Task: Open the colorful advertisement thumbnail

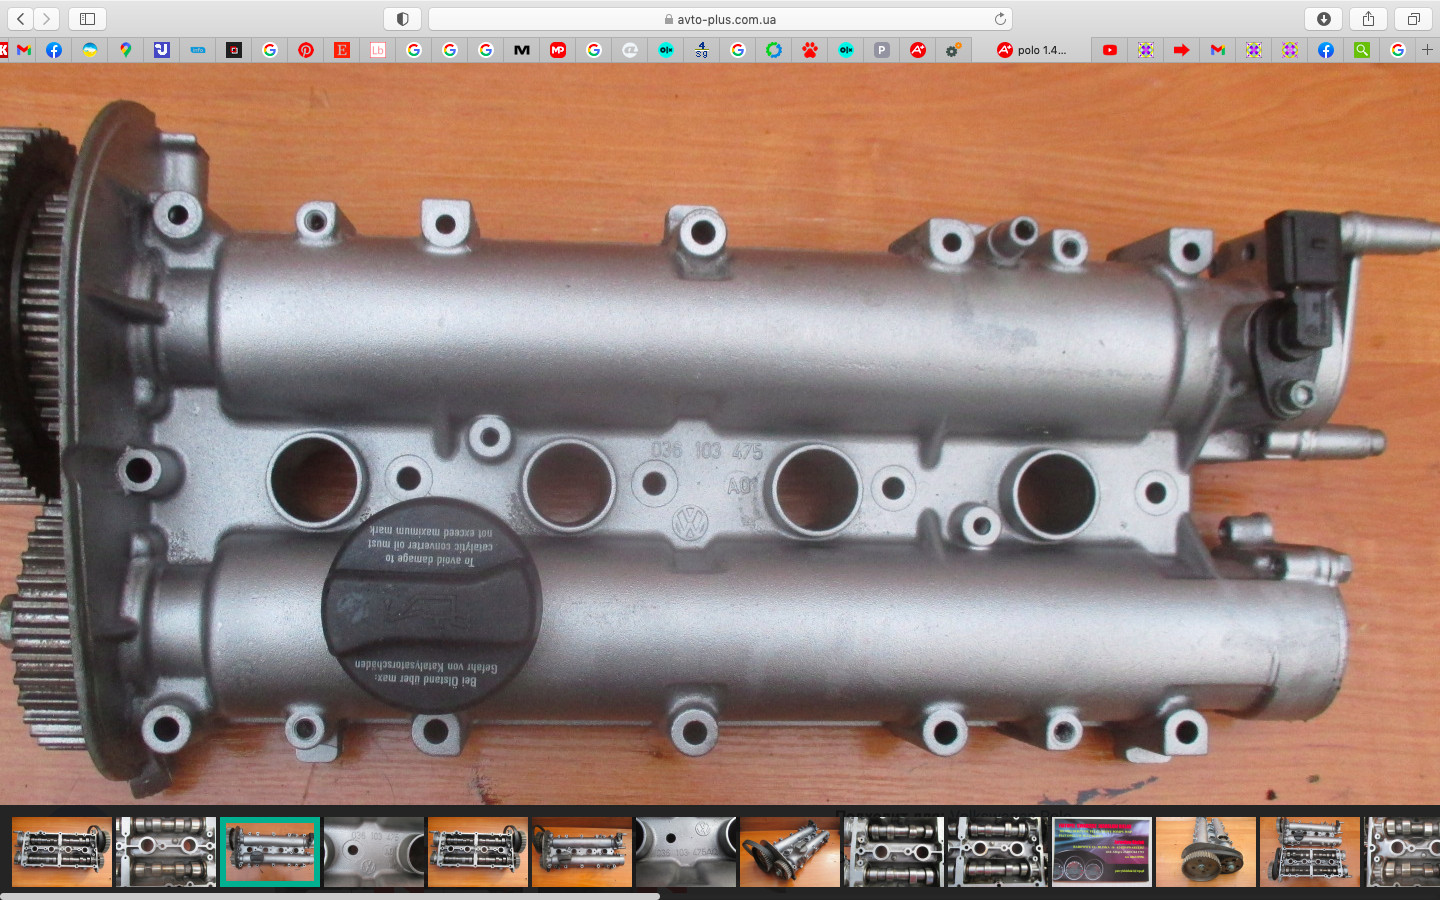Action: pos(1102,852)
